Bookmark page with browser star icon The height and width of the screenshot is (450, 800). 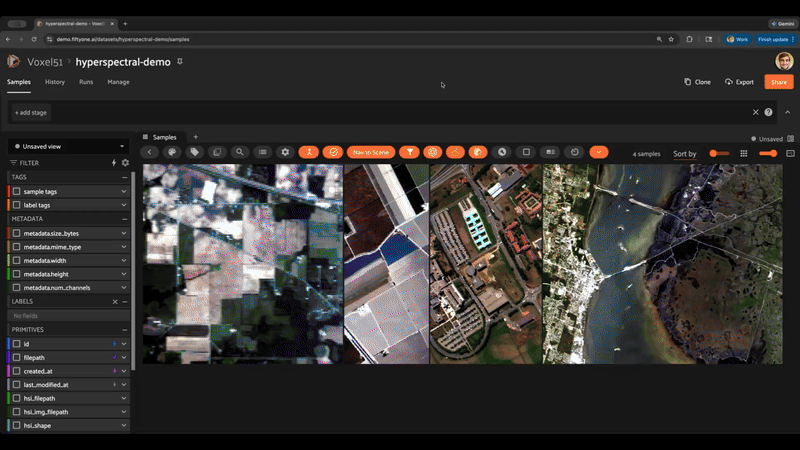coord(671,39)
